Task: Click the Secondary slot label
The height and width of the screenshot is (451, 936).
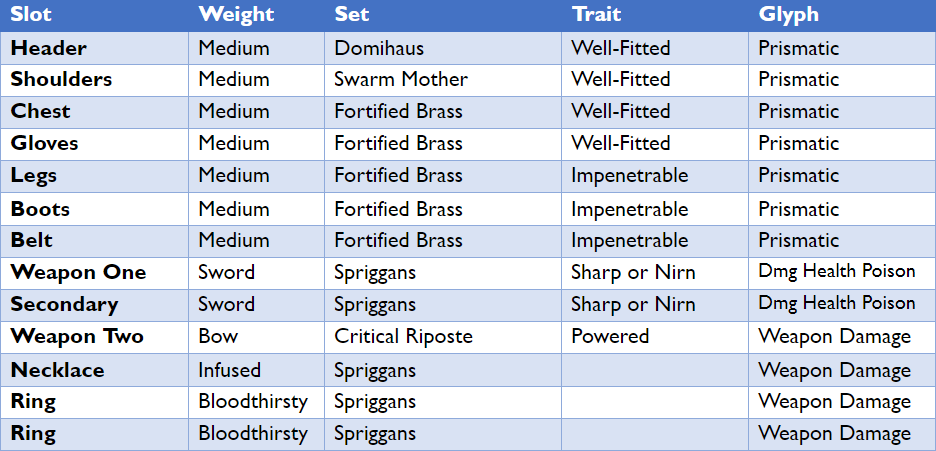Action: 64,304
